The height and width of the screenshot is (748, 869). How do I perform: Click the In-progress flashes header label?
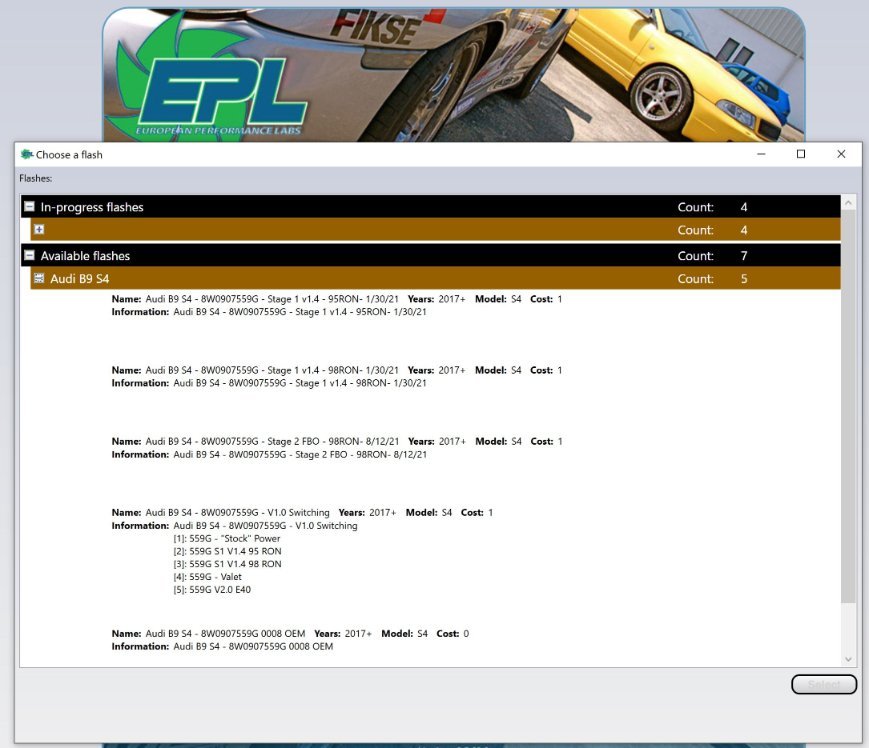coord(92,207)
